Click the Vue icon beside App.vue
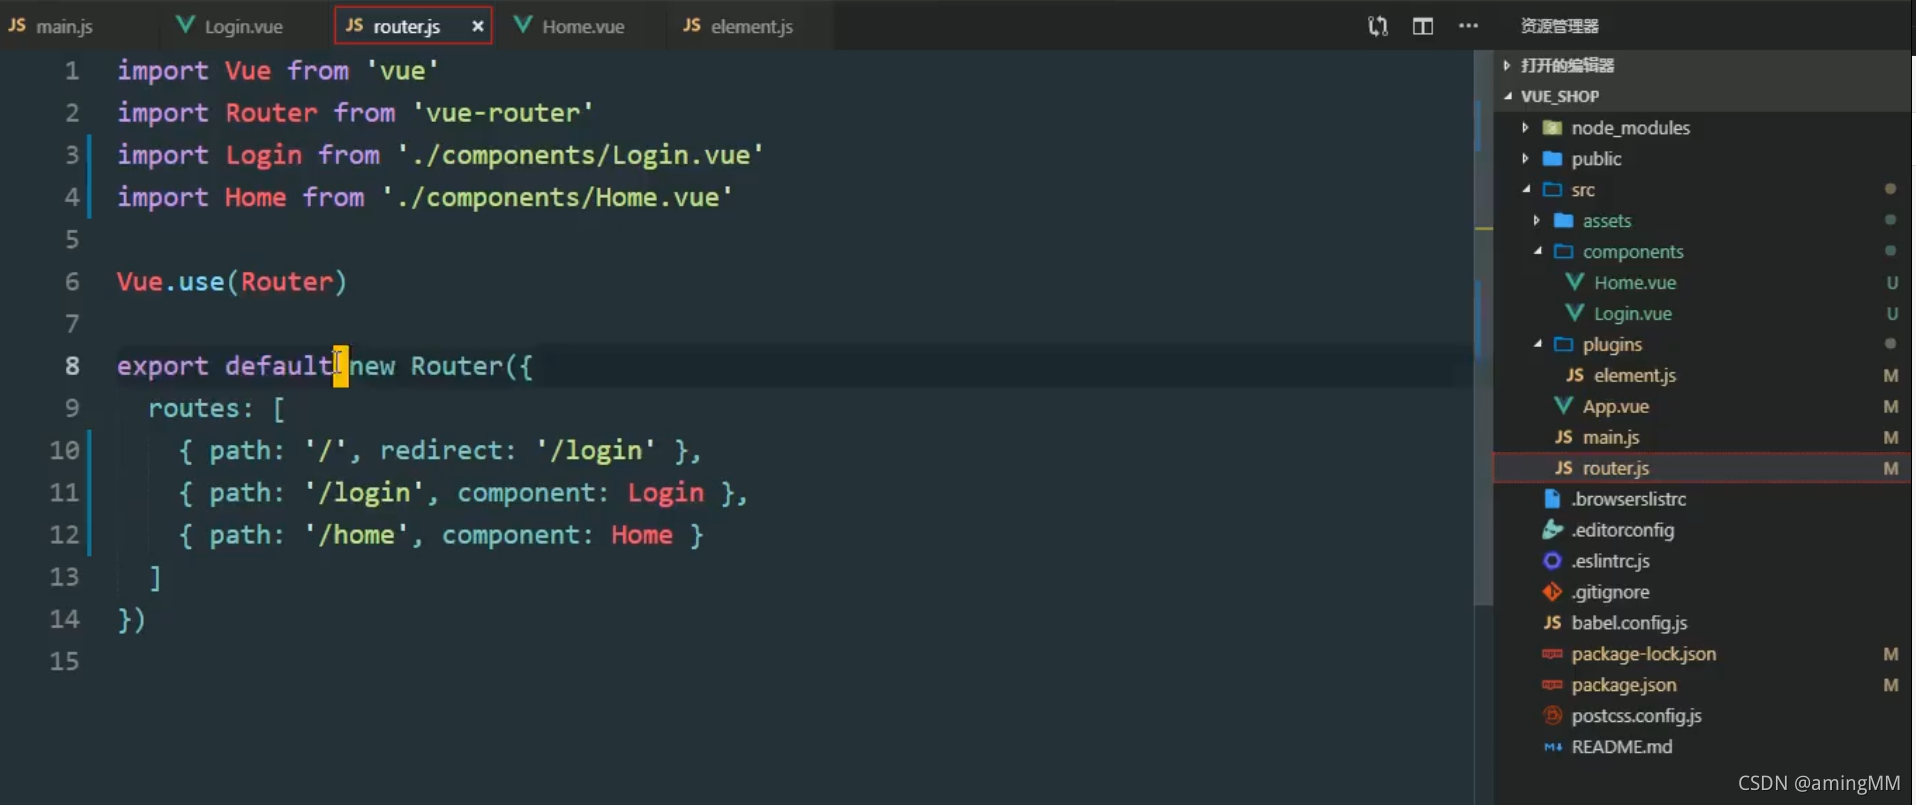This screenshot has height=805, width=1916. (1563, 406)
